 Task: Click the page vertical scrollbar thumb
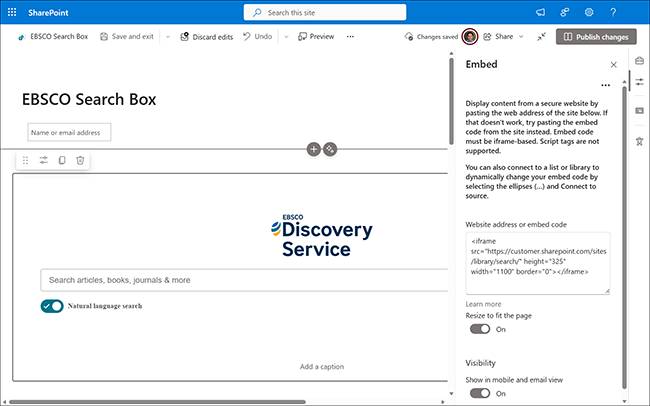(451, 101)
